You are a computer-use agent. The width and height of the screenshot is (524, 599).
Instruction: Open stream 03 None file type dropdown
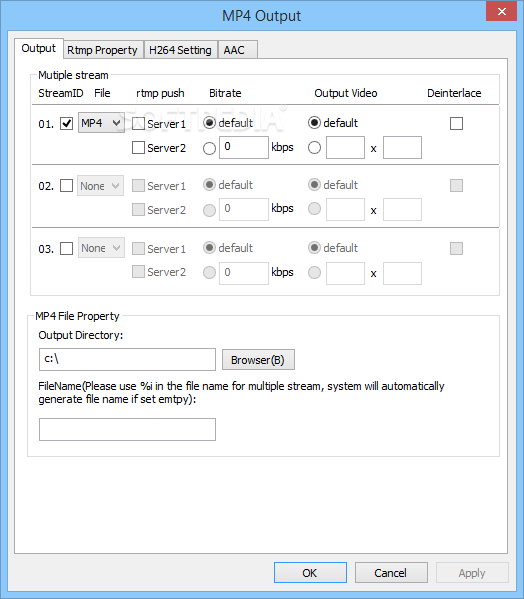point(101,248)
